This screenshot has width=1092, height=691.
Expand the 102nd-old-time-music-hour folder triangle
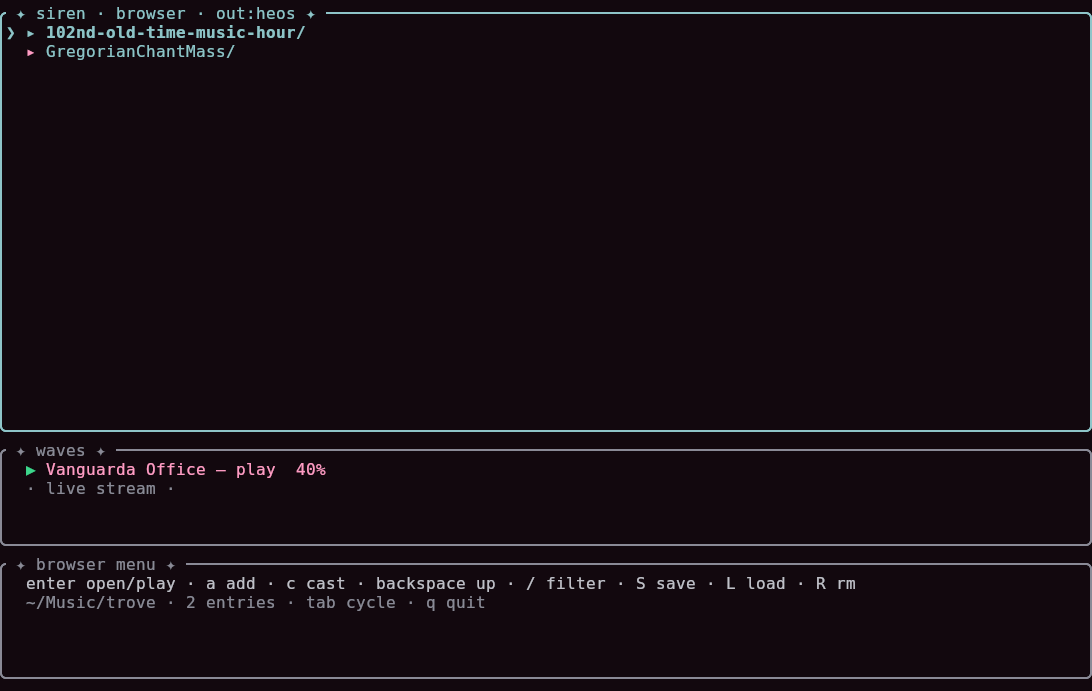[31, 33]
